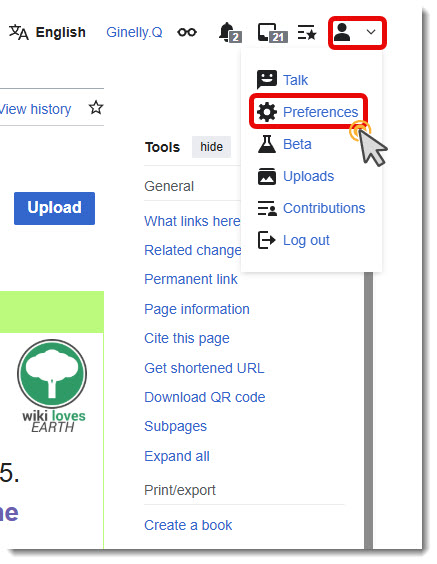Open the English language selector
The height and width of the screenshot is (564, 437).
click(47, 32)
